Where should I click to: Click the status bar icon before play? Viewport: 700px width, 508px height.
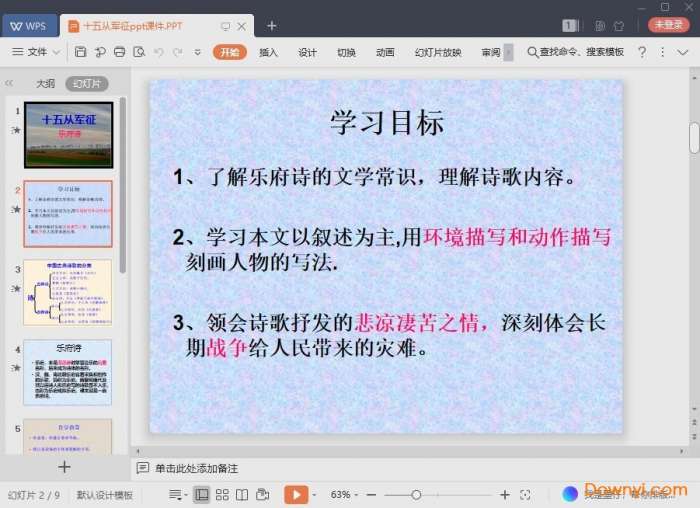click(263, 495)
